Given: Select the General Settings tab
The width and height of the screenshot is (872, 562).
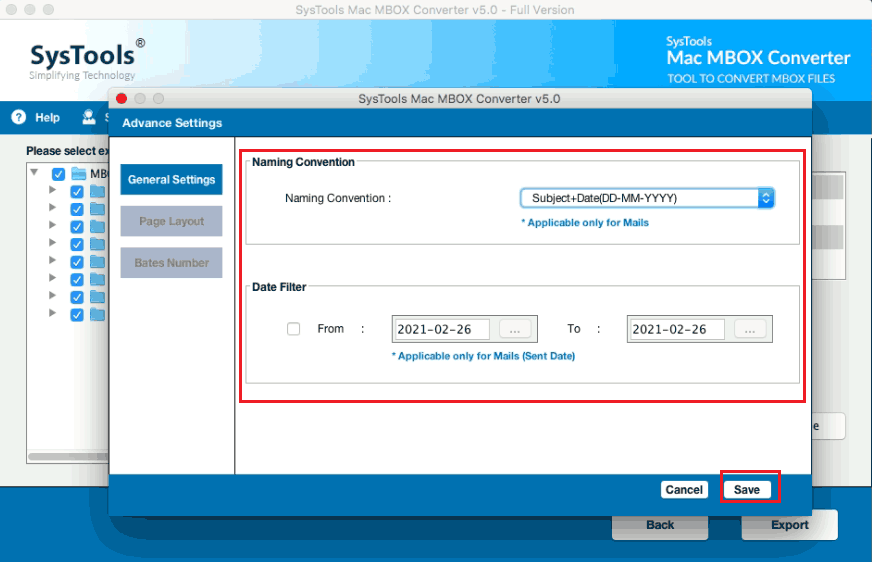Looking at the screenshot, I should tap(171, 180).
